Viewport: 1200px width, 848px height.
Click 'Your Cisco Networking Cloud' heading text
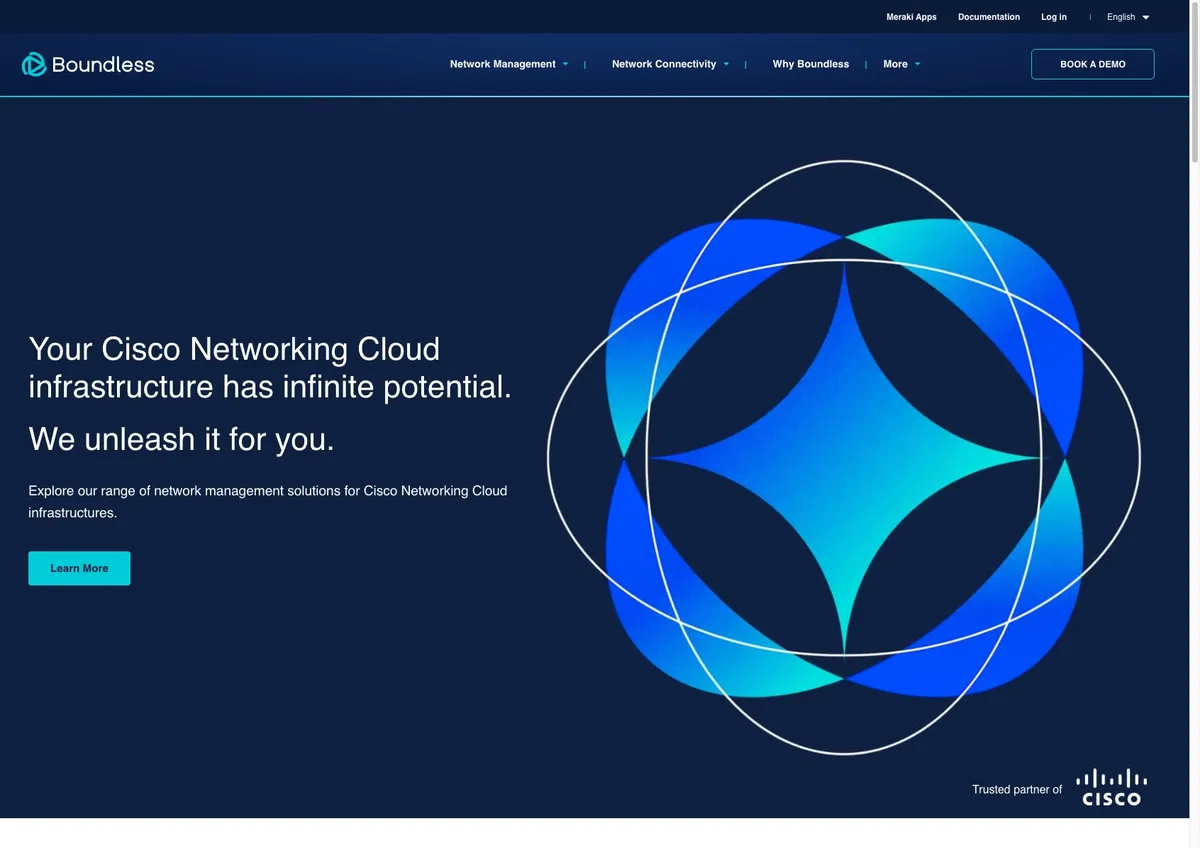(234, 349)
